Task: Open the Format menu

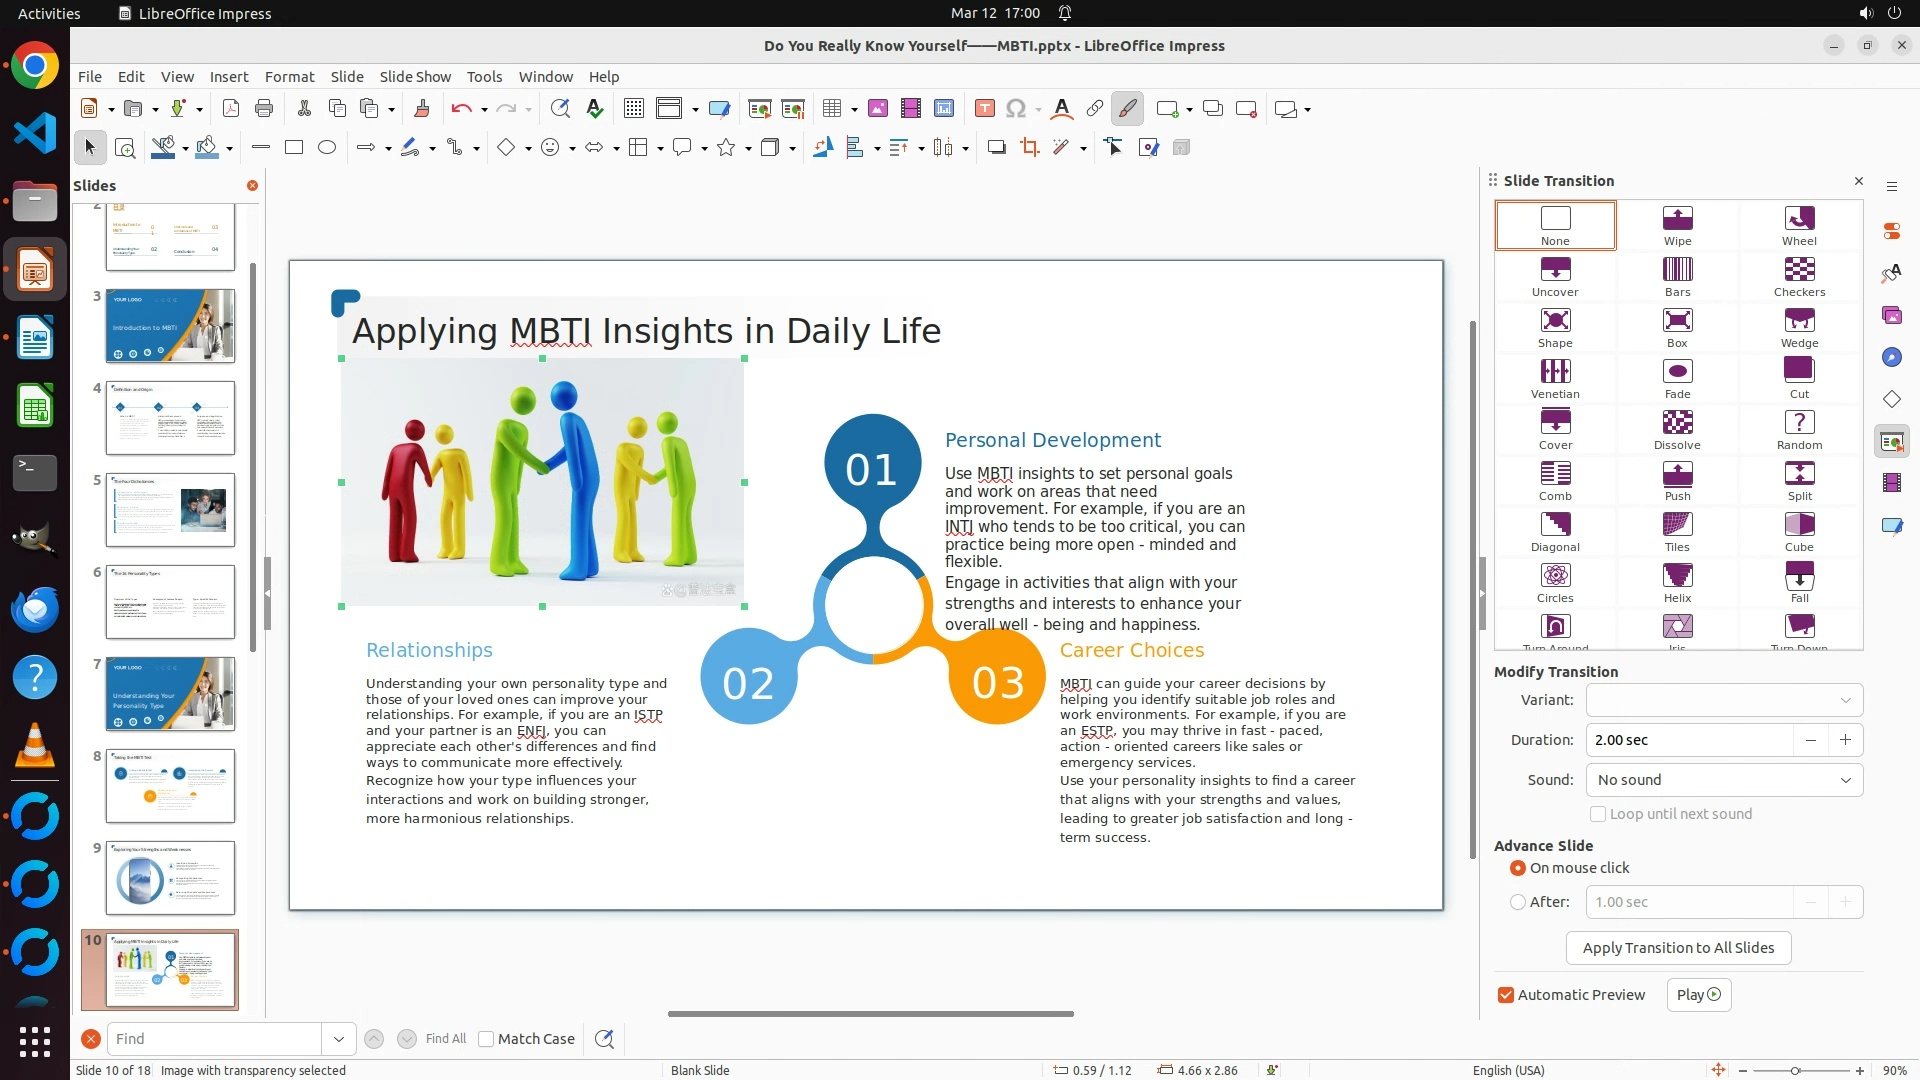Action: [x=289, y=77]
